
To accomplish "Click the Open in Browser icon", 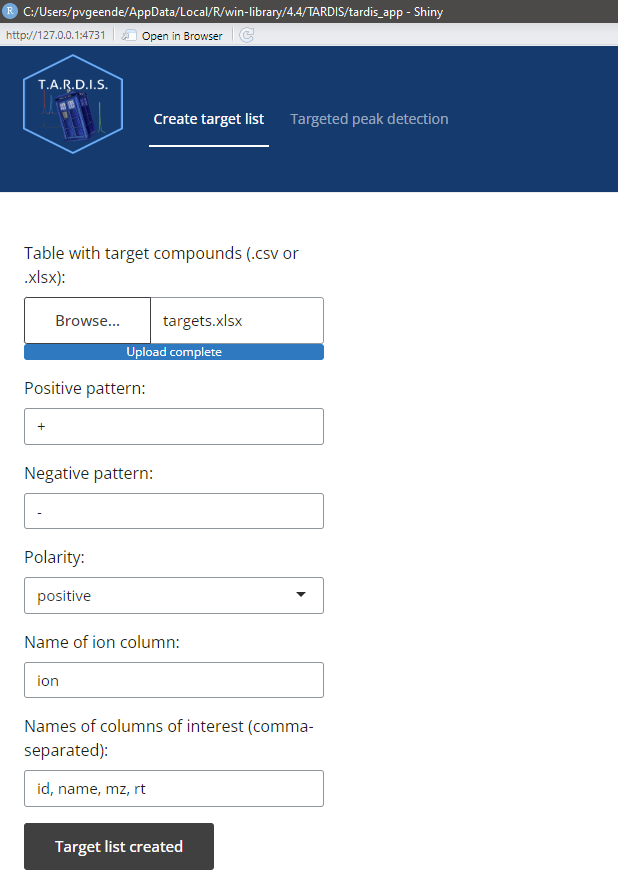I will click(129, 35).
